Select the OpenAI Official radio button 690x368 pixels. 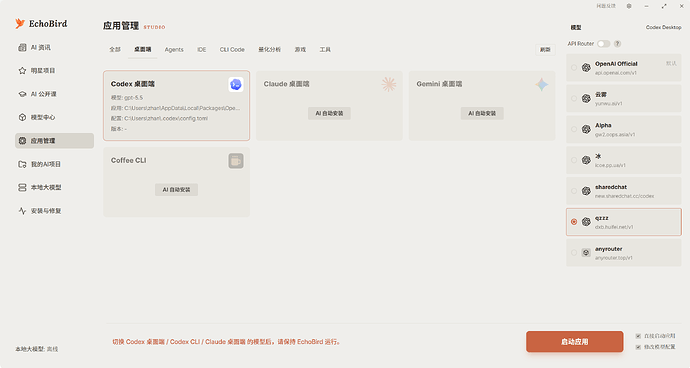coord(574,68)
